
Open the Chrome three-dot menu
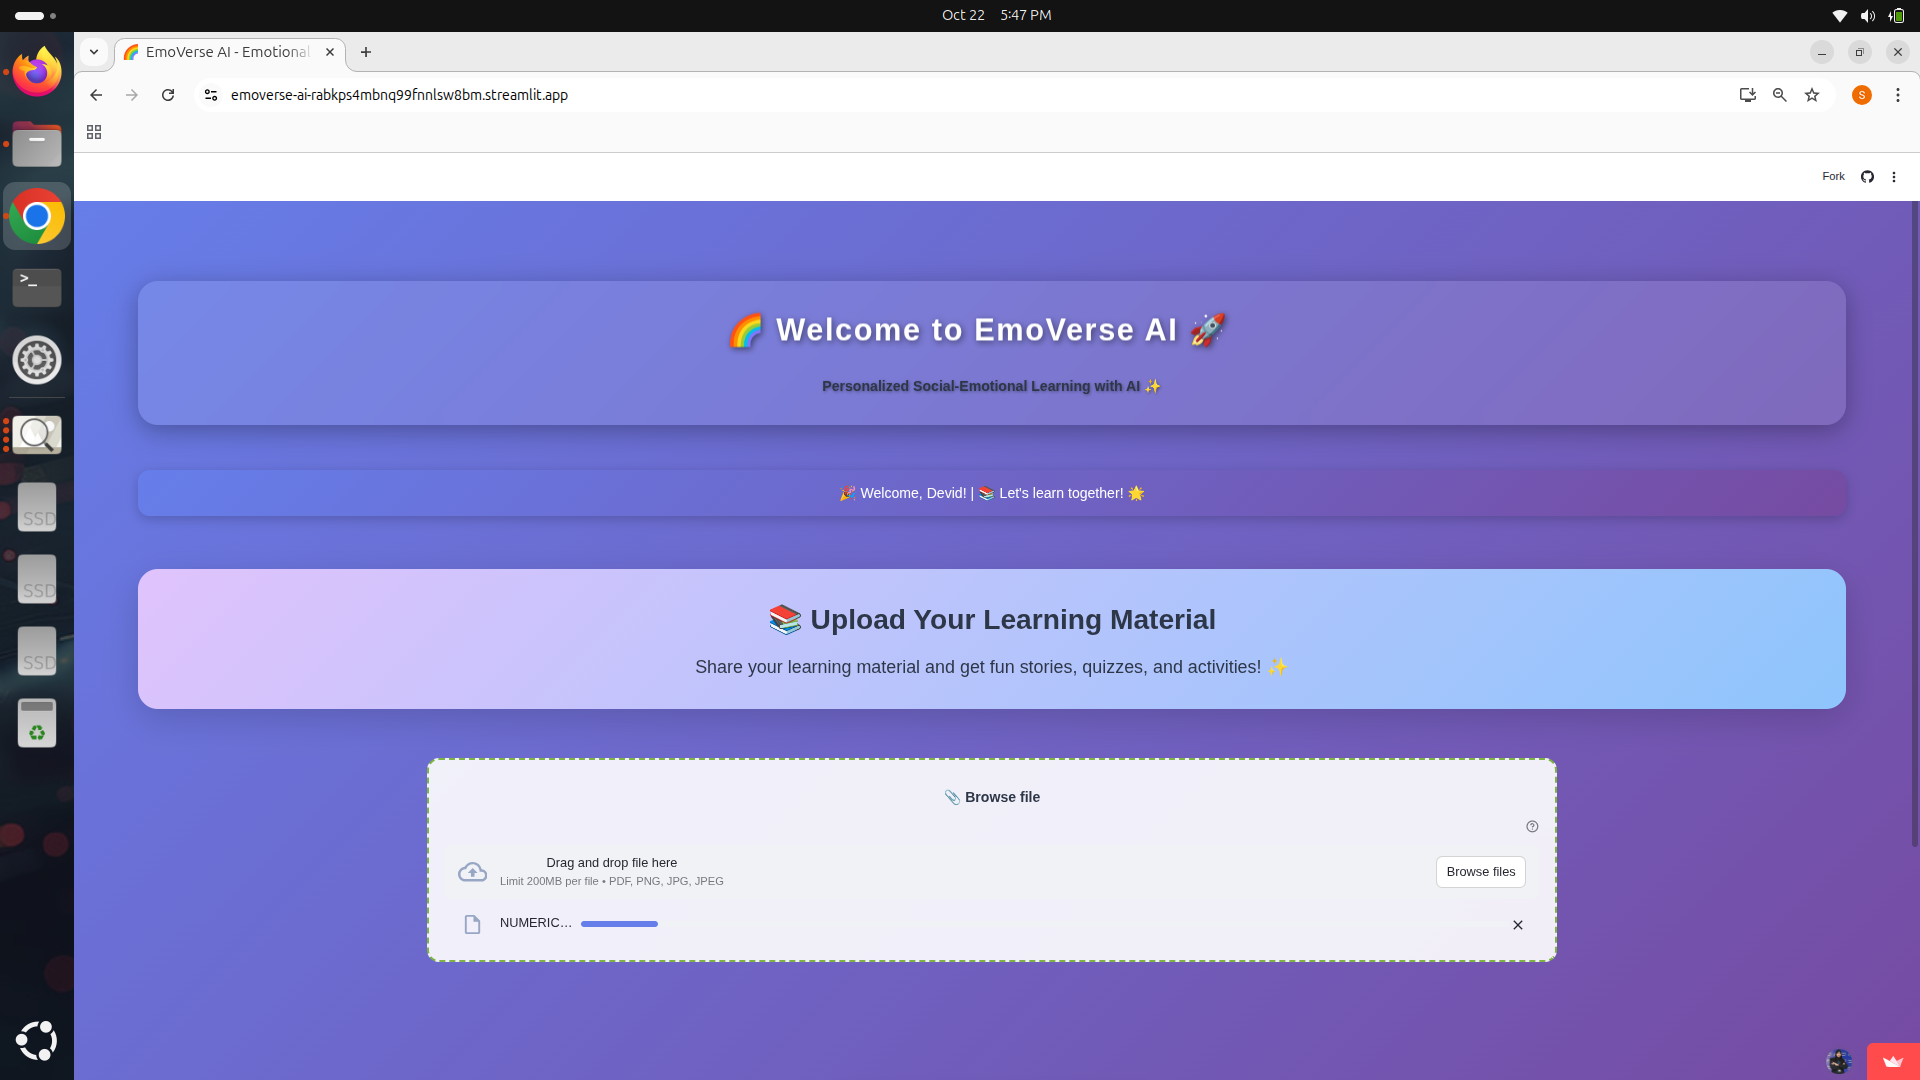1897,95
